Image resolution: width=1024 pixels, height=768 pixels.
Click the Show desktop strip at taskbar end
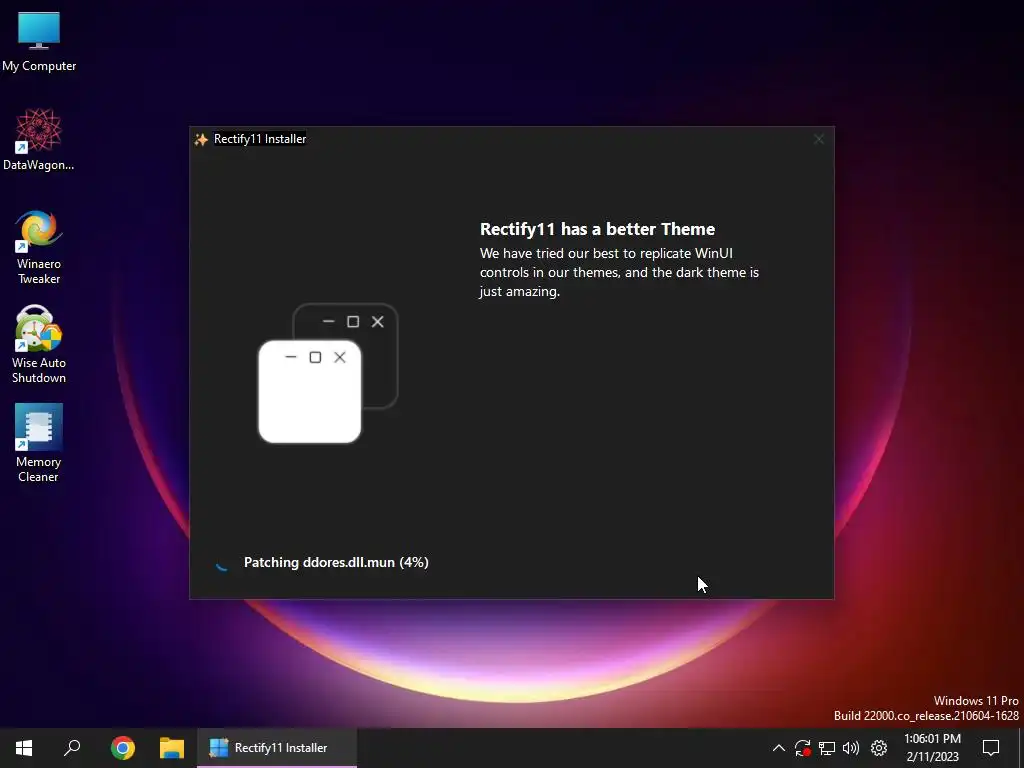[x=1021, y=748]
